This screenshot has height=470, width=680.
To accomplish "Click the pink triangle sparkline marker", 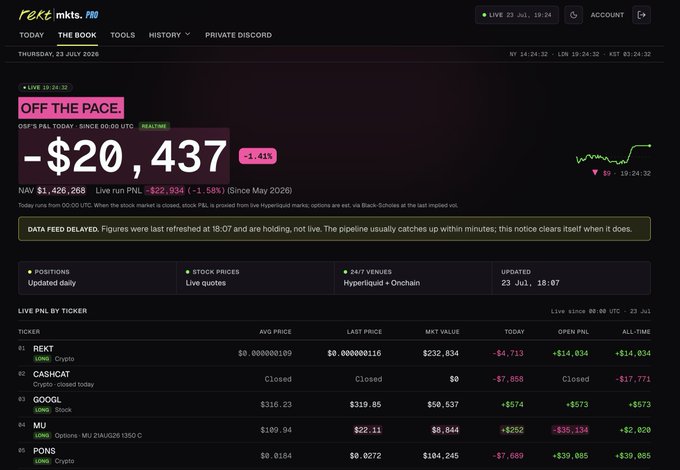I will pyautogui.click(x=595, y=173).
